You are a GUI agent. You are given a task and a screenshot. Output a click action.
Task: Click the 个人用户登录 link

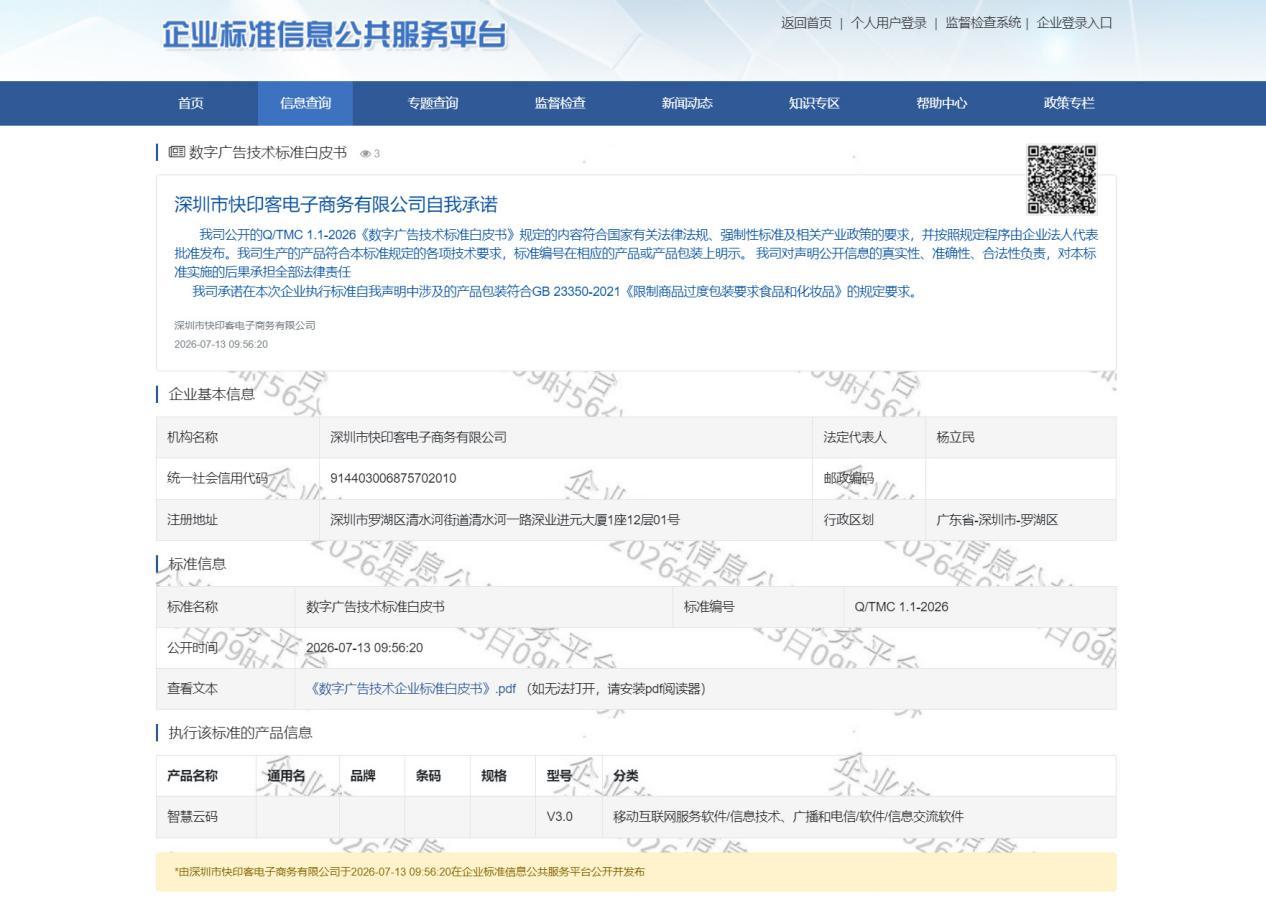pos(889,23)
